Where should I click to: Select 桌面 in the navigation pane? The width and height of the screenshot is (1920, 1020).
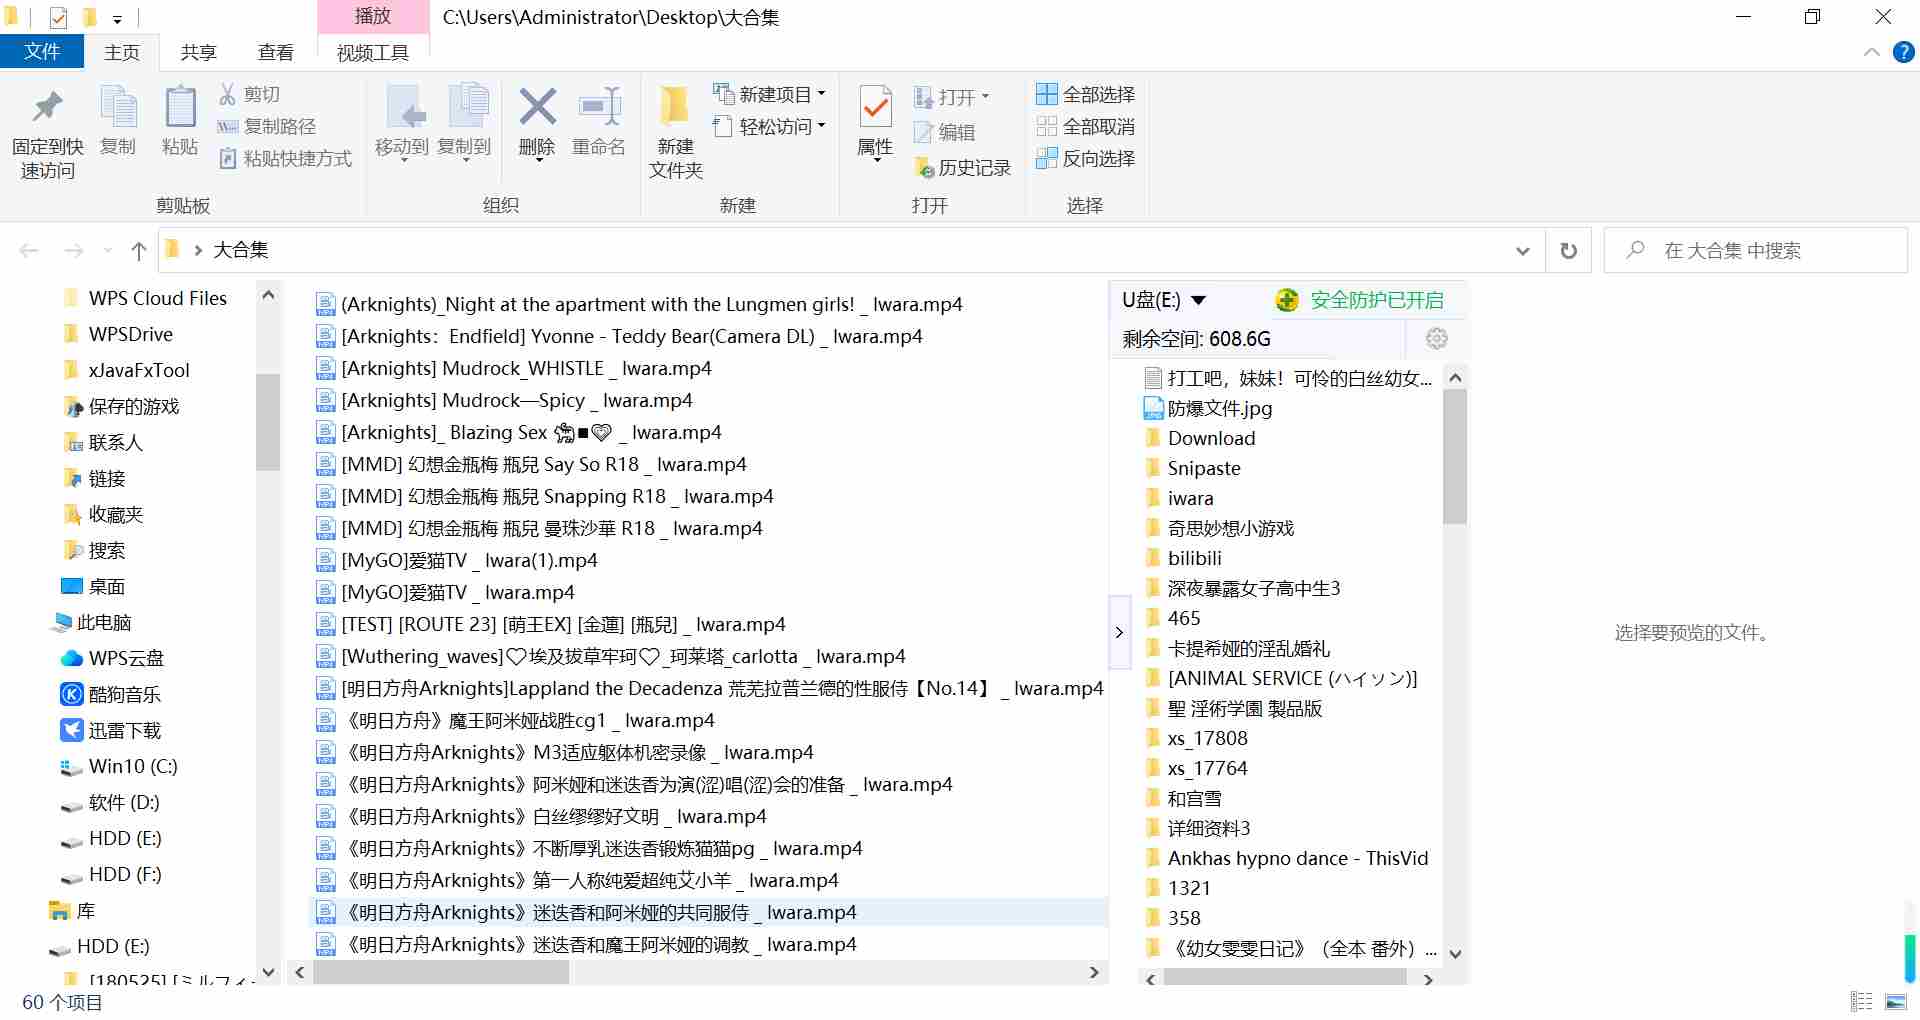93,586
